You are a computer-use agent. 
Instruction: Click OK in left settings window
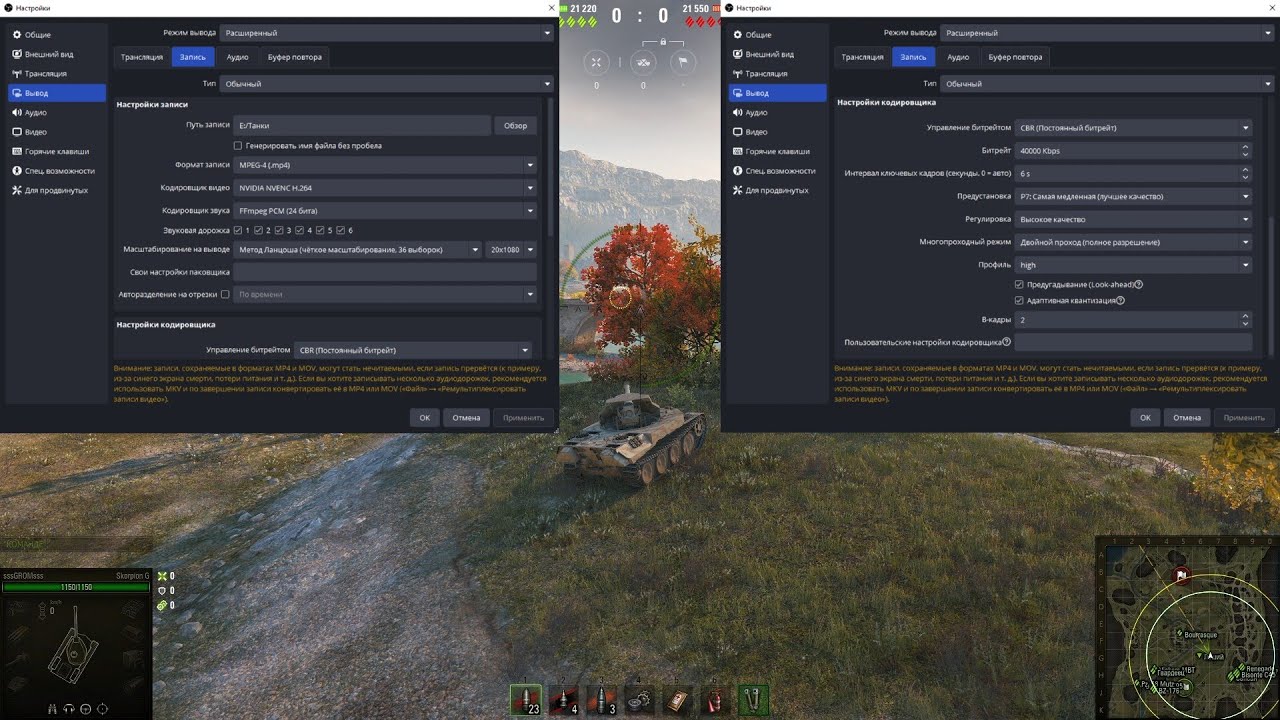coord(424,418)
